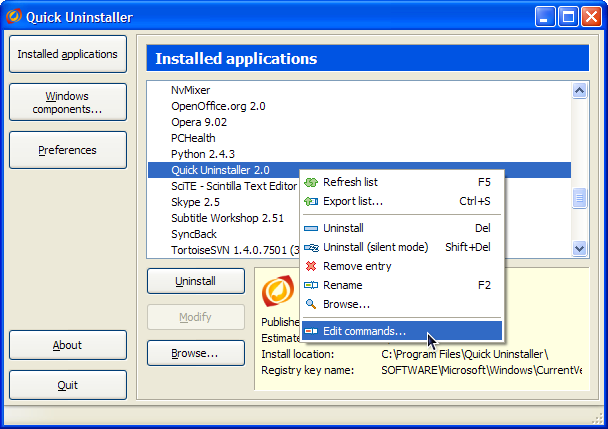Pick Rename in the context menu

pyautogui.click(x=402, y=285)
